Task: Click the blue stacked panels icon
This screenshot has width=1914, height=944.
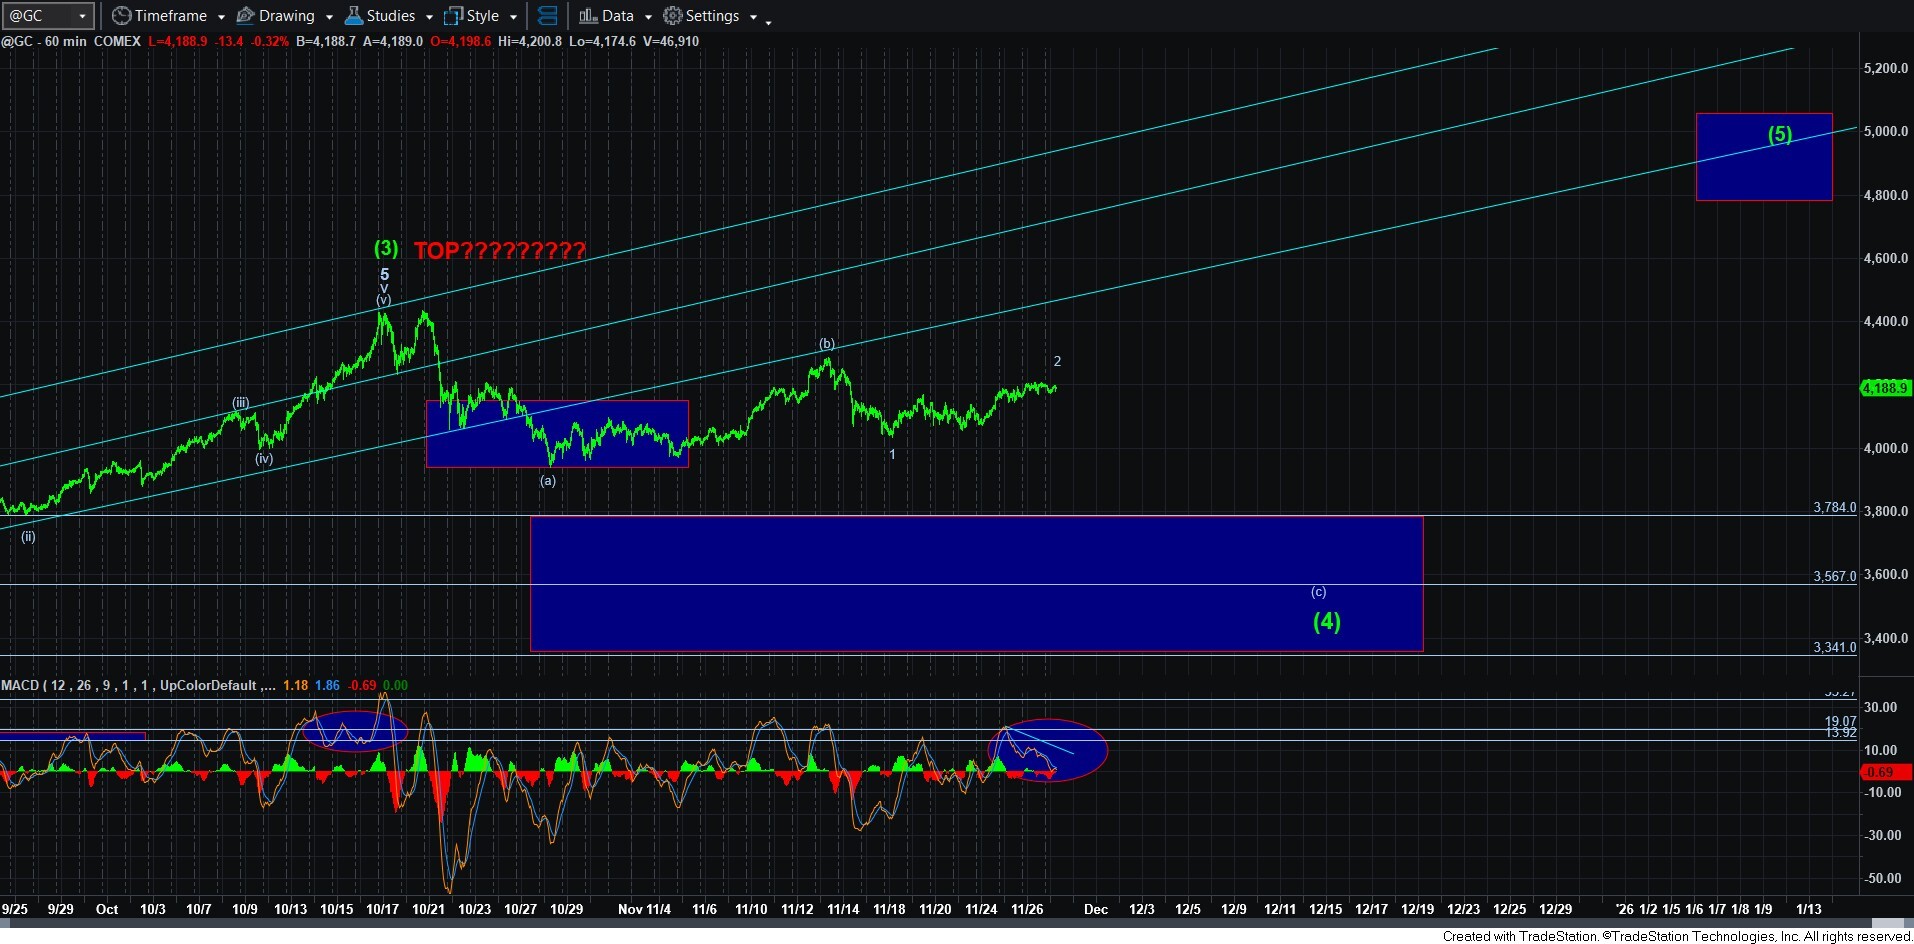Action: [547, 16]
